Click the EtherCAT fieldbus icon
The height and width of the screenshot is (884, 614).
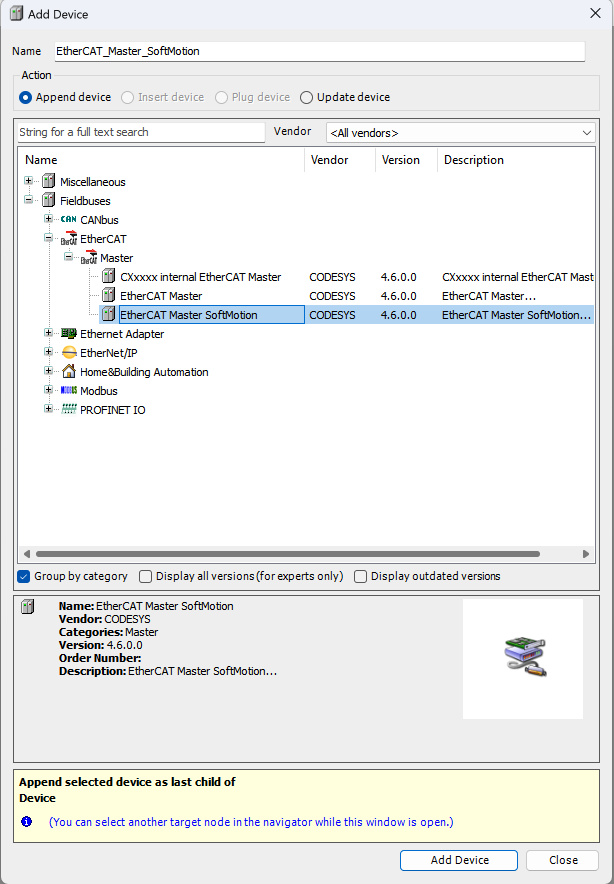pyautogui.click(x=69, y=238)
